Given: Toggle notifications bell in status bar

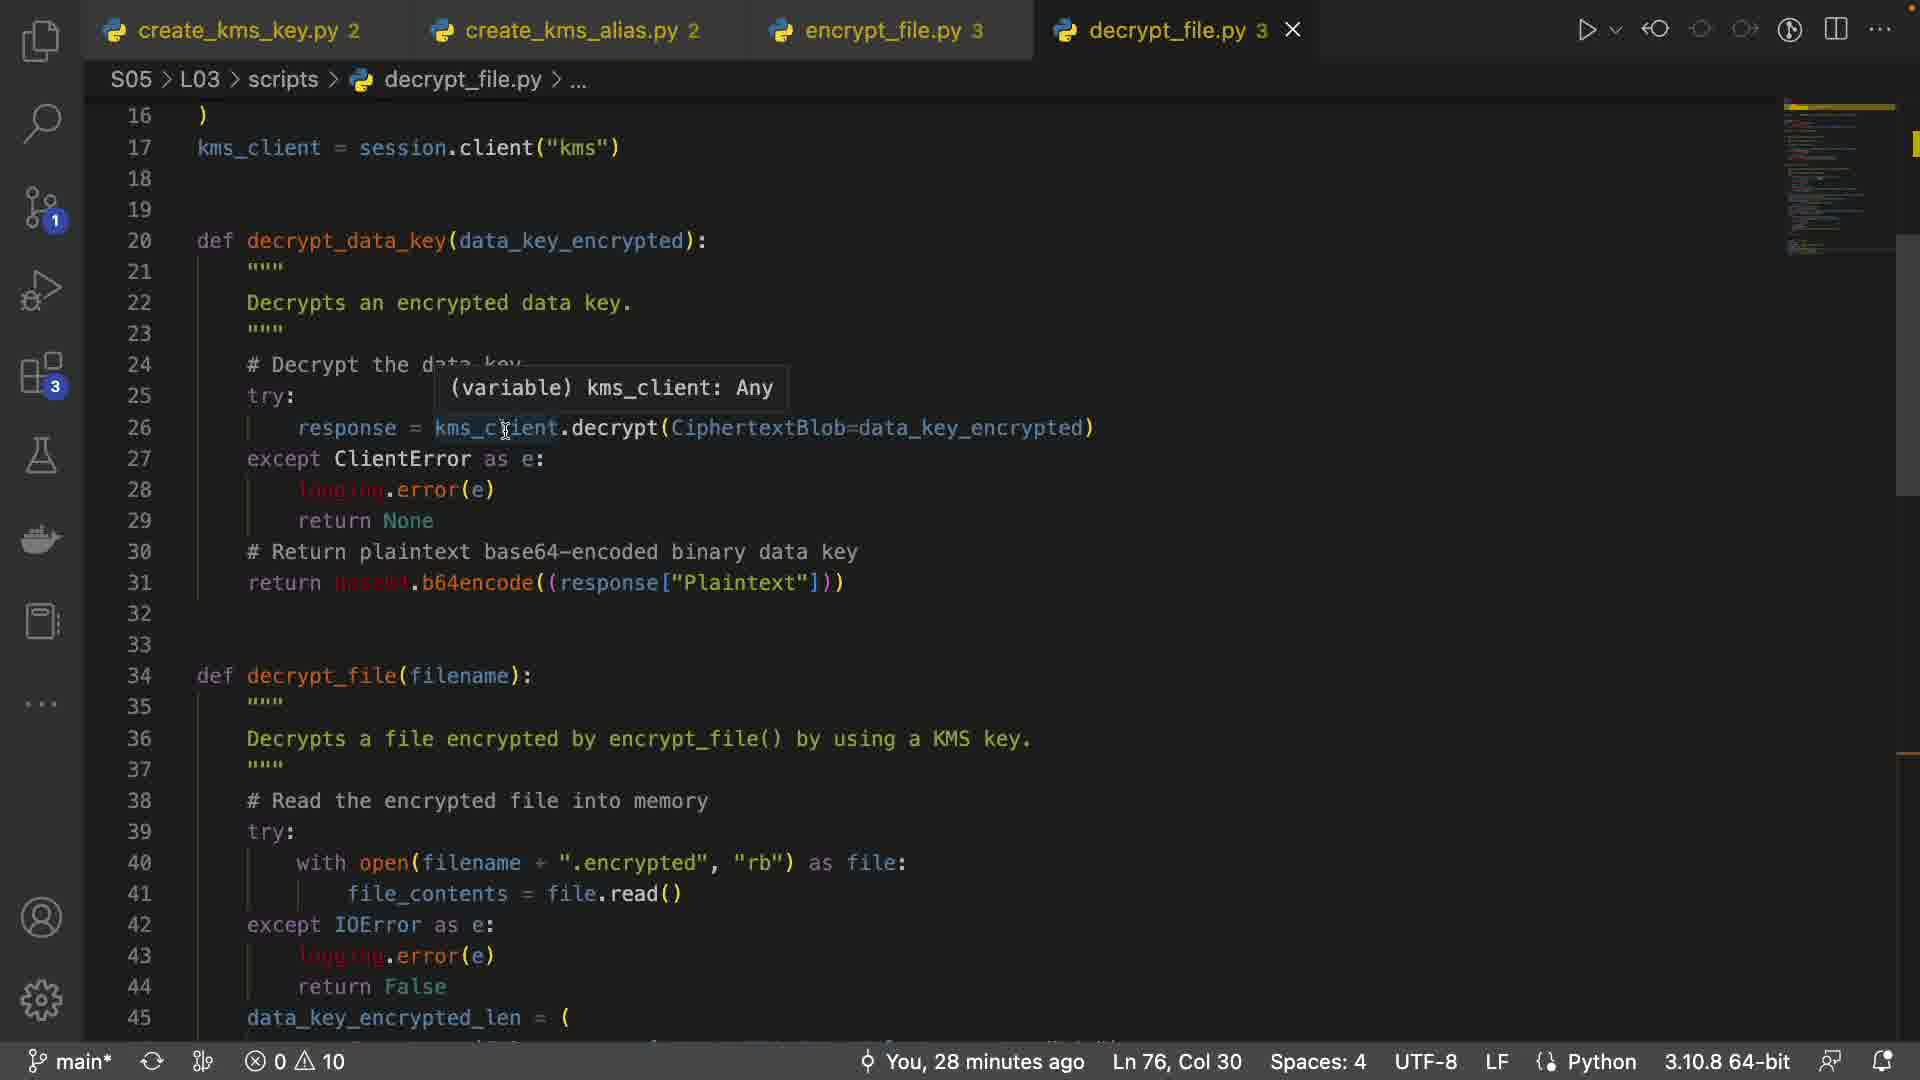Looking at the screenshot, I should 1882,1061.
